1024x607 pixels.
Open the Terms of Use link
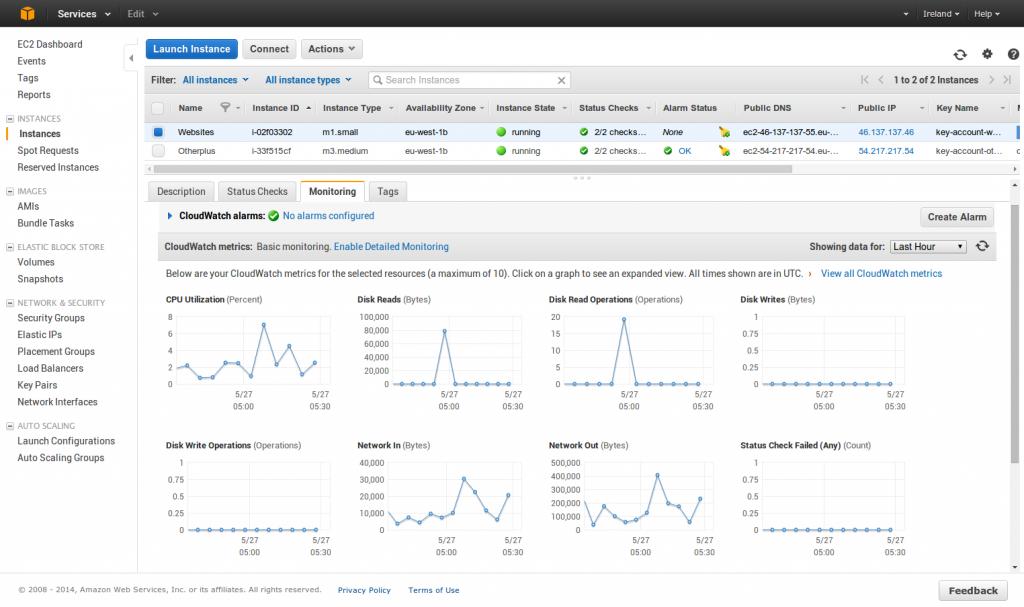click(434, 590)
